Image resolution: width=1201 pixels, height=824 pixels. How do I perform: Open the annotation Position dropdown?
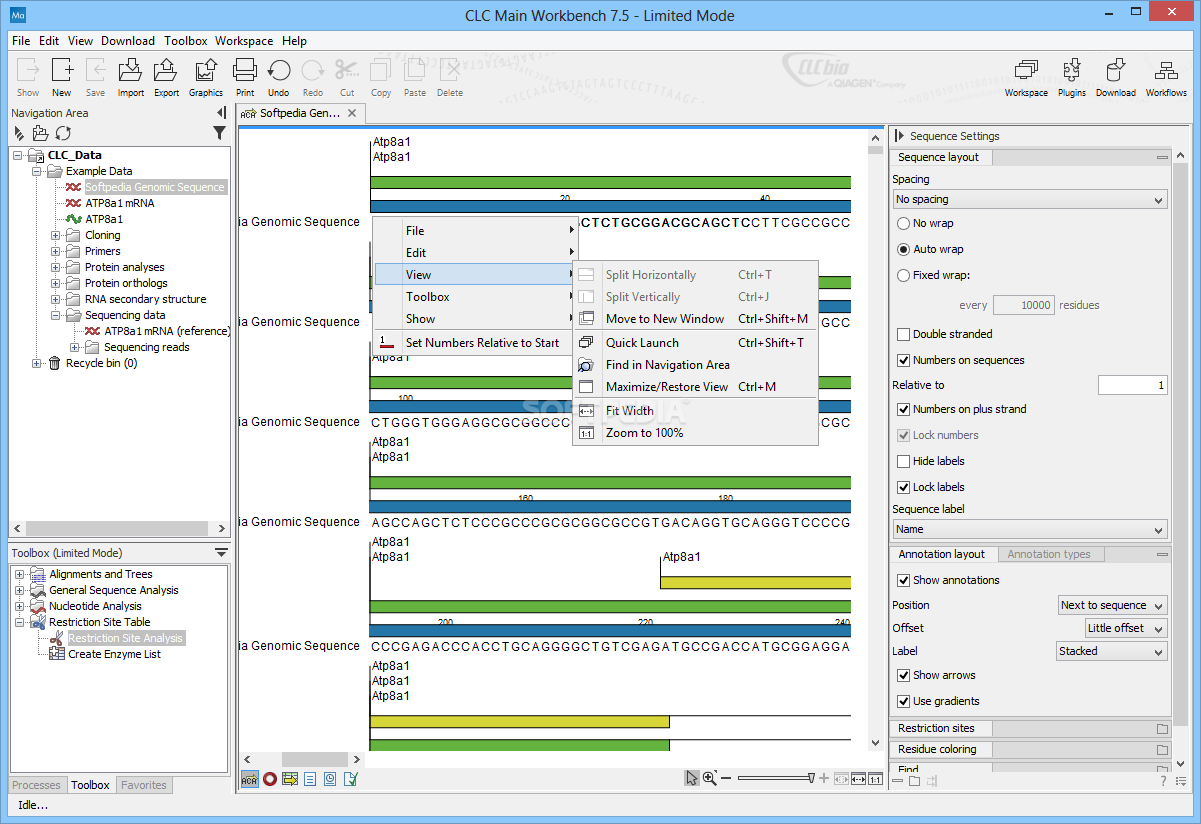[x=1112, y=605]
